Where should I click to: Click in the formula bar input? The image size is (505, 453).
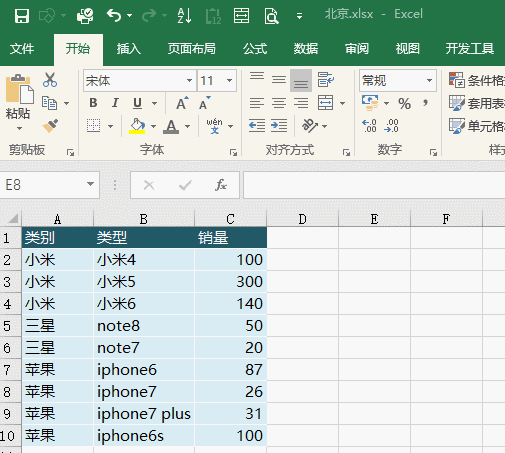tap(374, 185)
